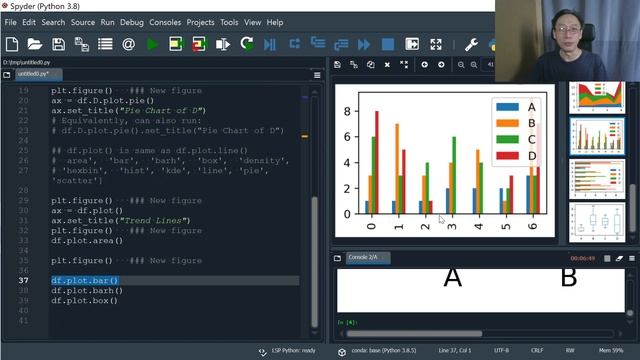The width and height of the screenshot is (640, 360).
Task: Toggle fullscreen mode icon
Action: (x=436, y=44)
